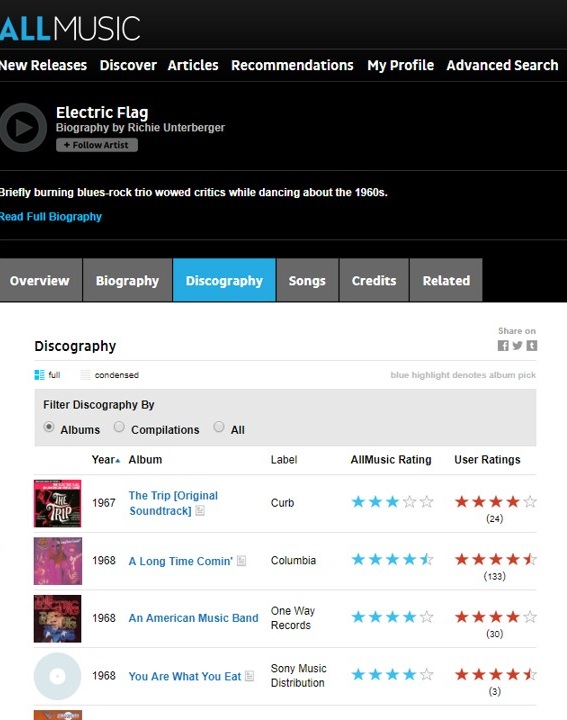Screen dimensions: 567x720
Task: Click Biography by Richie Unterberger text
Action: [140, 128]
